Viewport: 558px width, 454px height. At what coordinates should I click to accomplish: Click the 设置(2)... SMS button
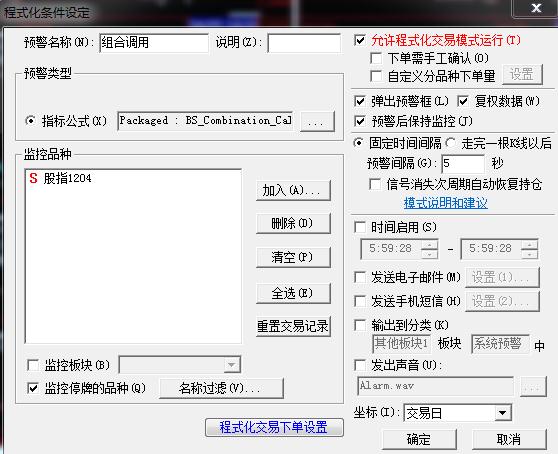click(502, 301)
